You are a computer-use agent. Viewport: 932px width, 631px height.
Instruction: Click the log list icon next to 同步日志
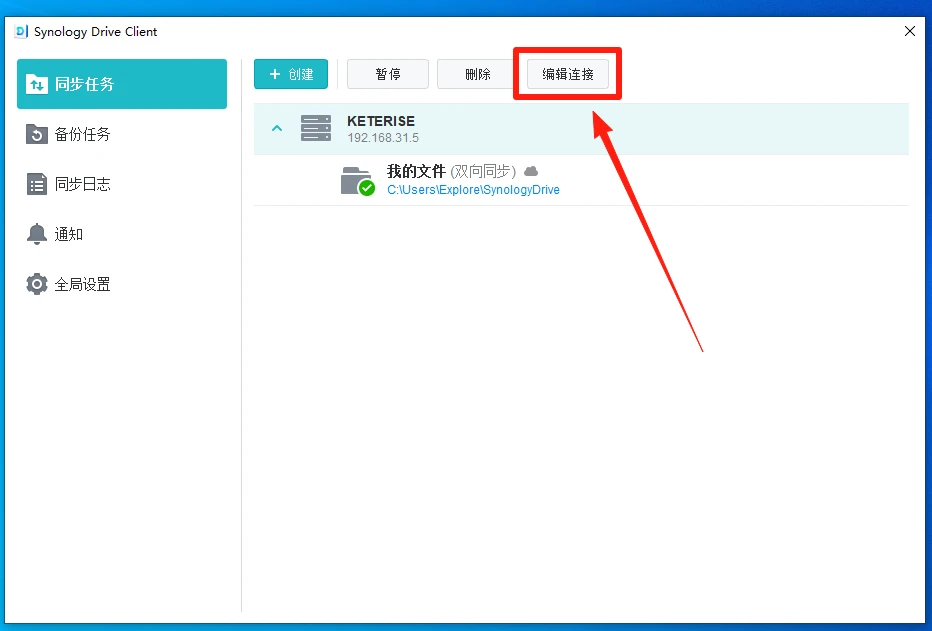(x=37, y=184)
